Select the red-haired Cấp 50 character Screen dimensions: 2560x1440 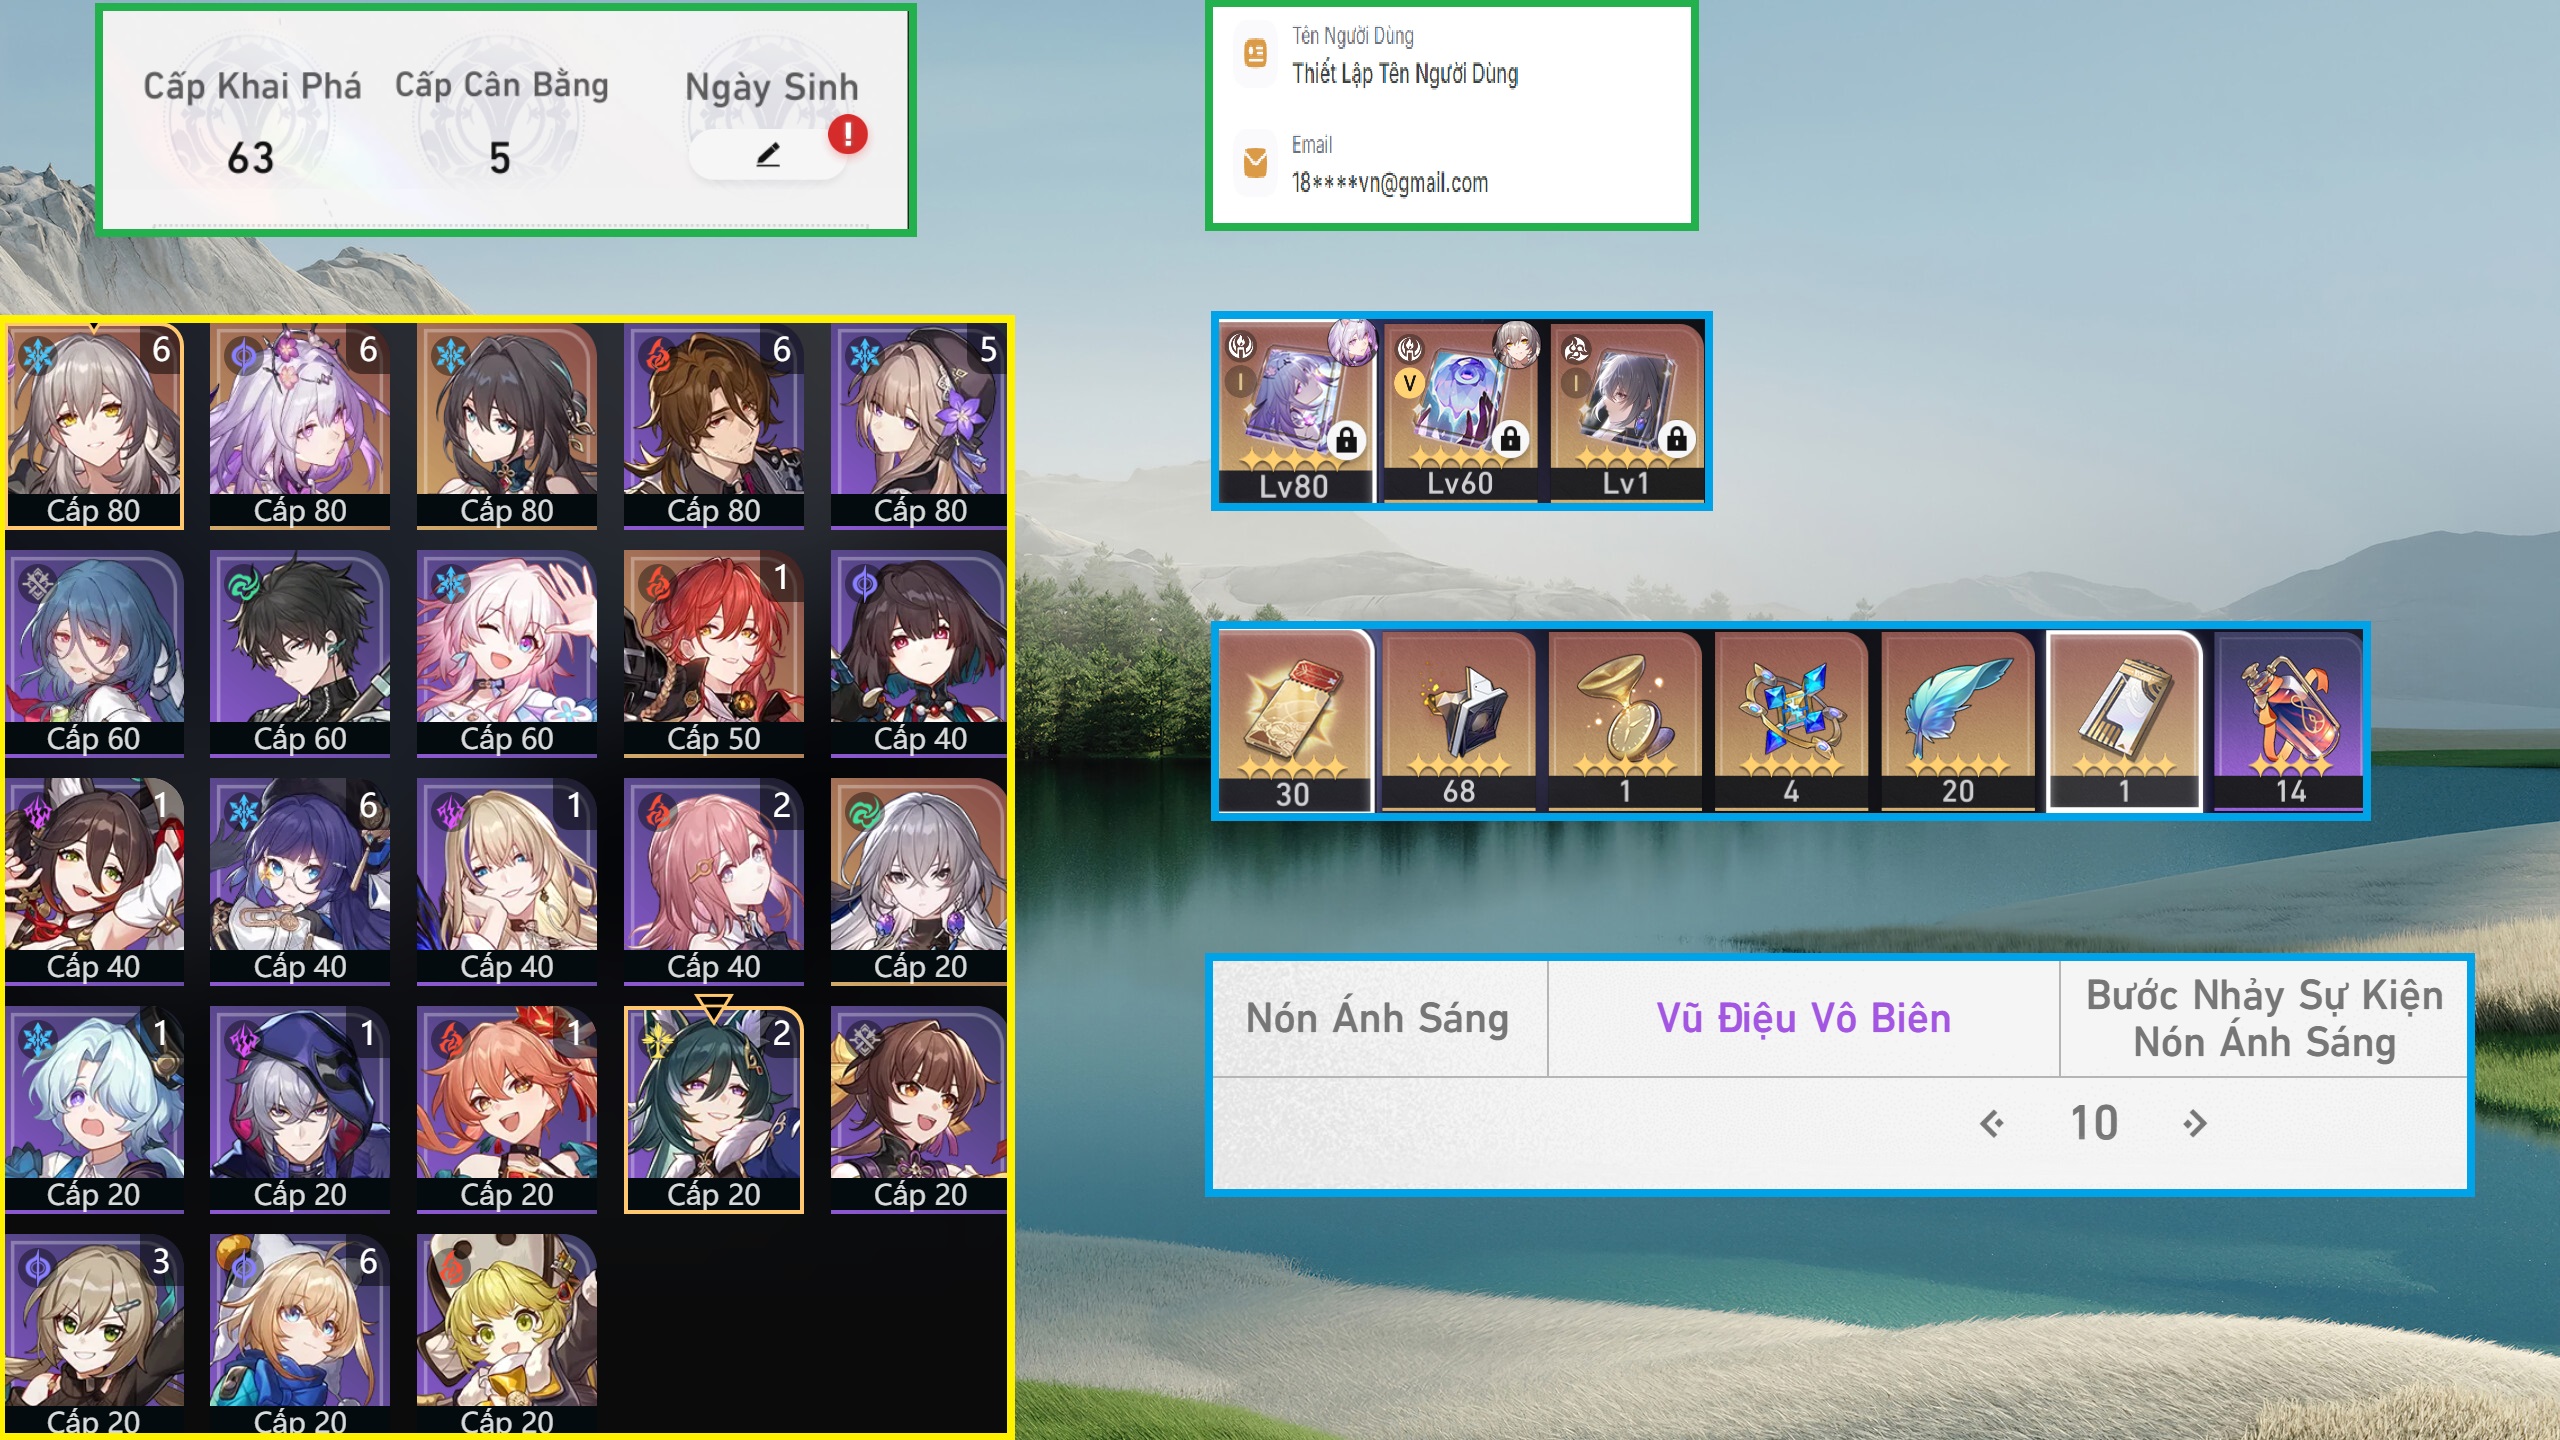click(x=713, y=654)
